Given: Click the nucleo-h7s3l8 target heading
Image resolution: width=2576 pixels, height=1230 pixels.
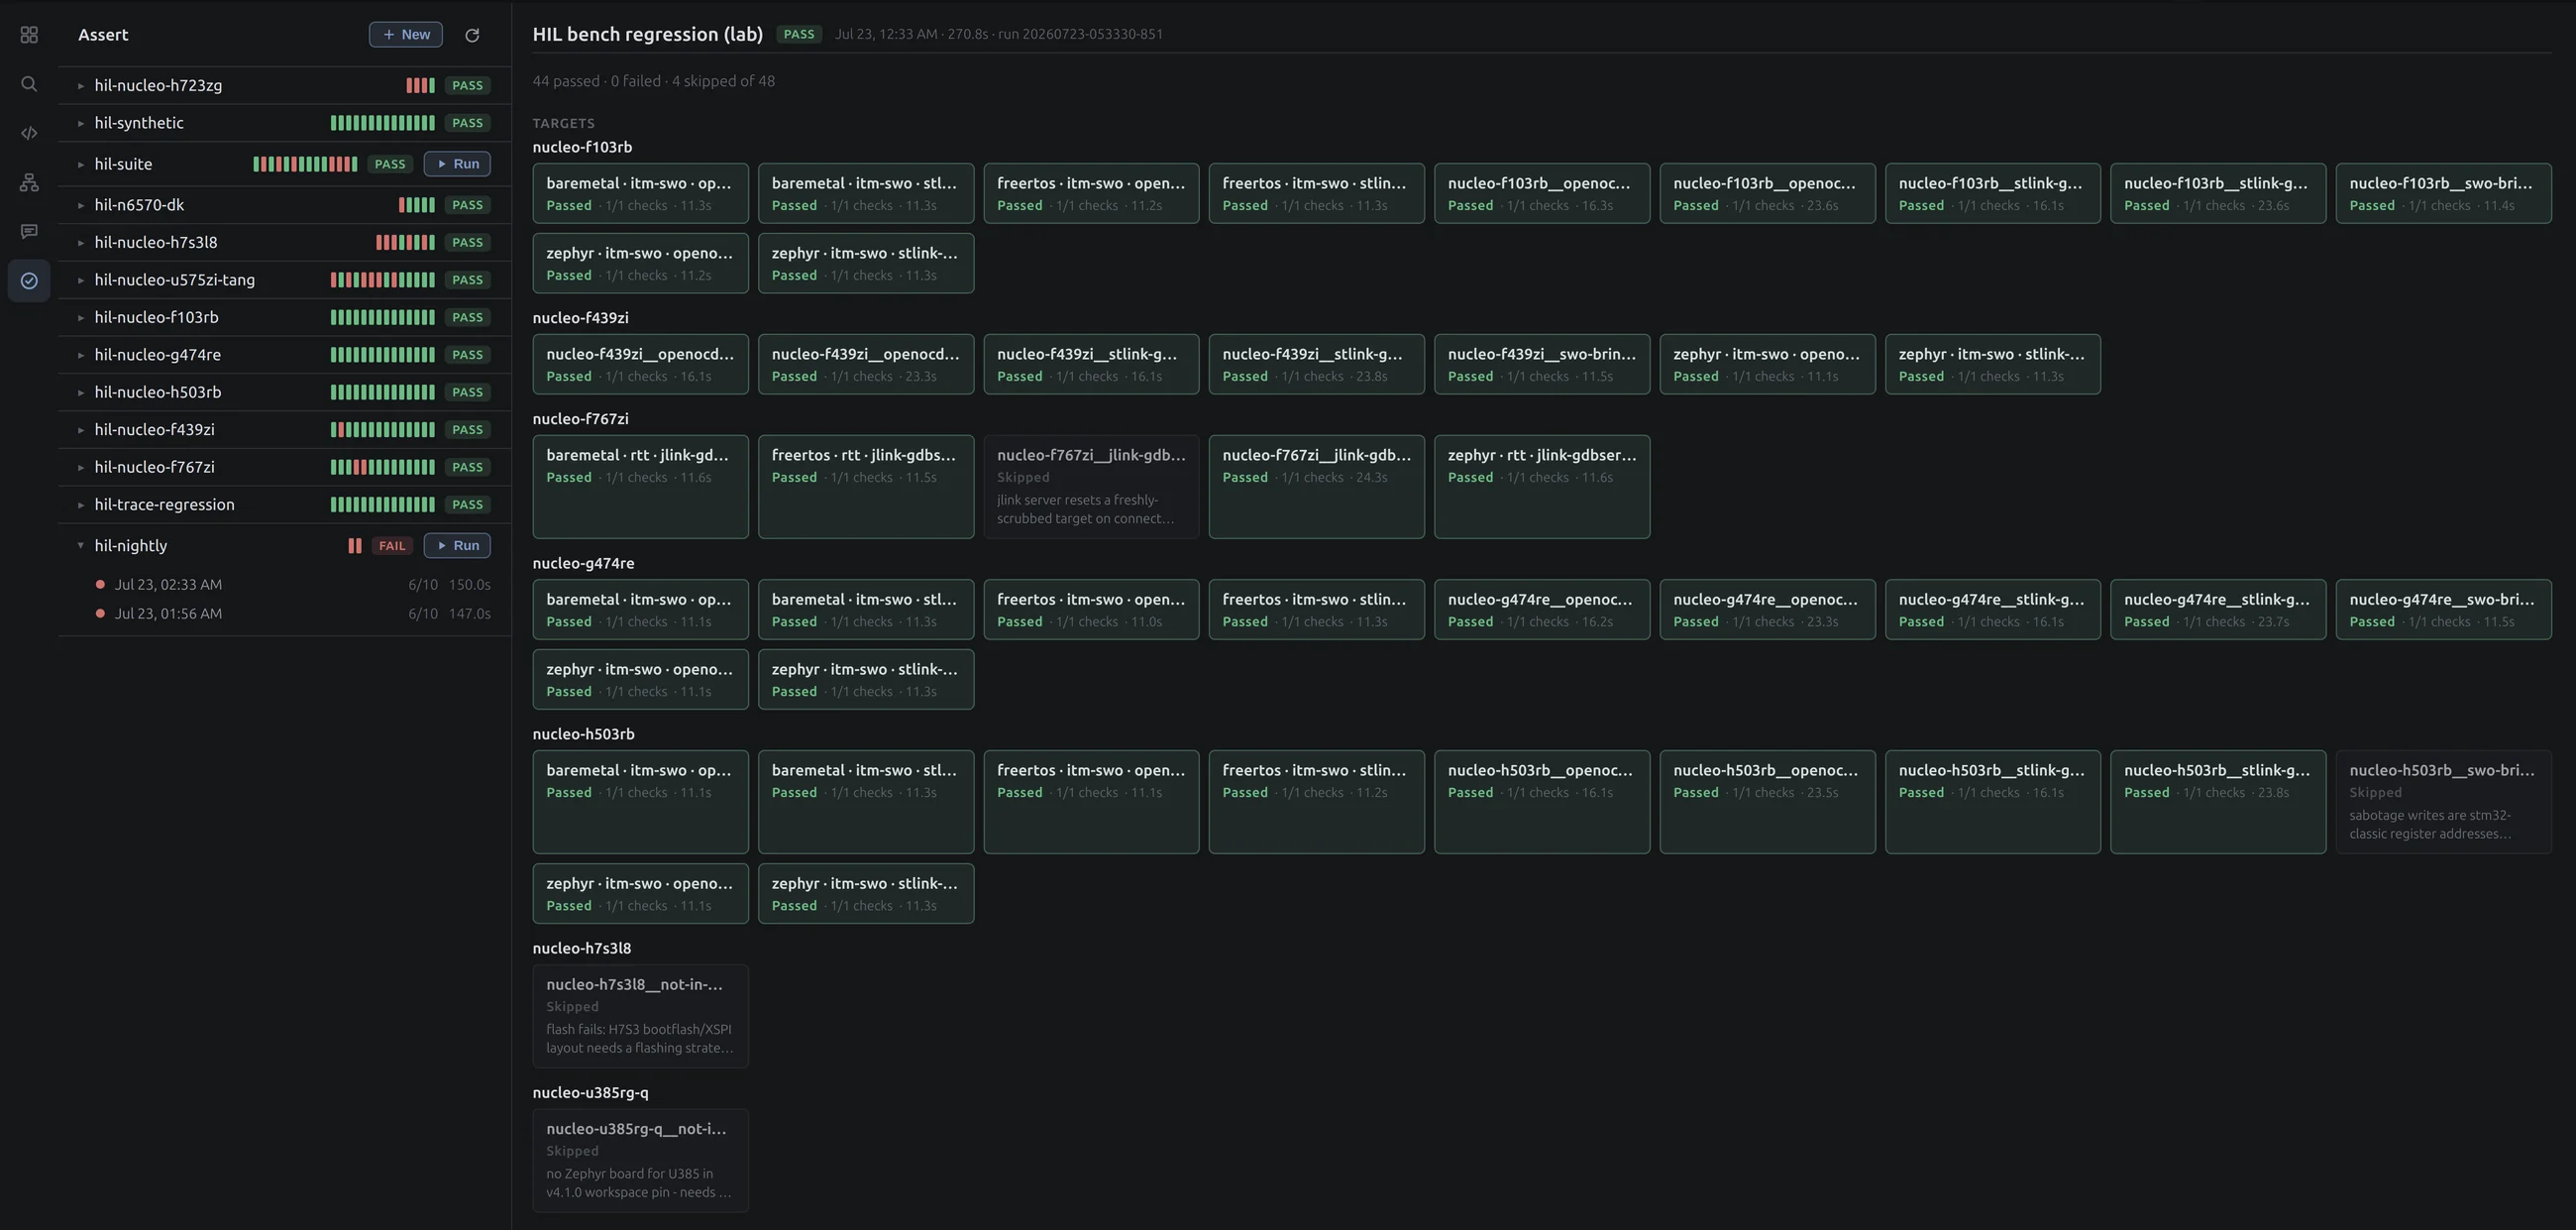Looking at the screenshot, I should 581,949.
